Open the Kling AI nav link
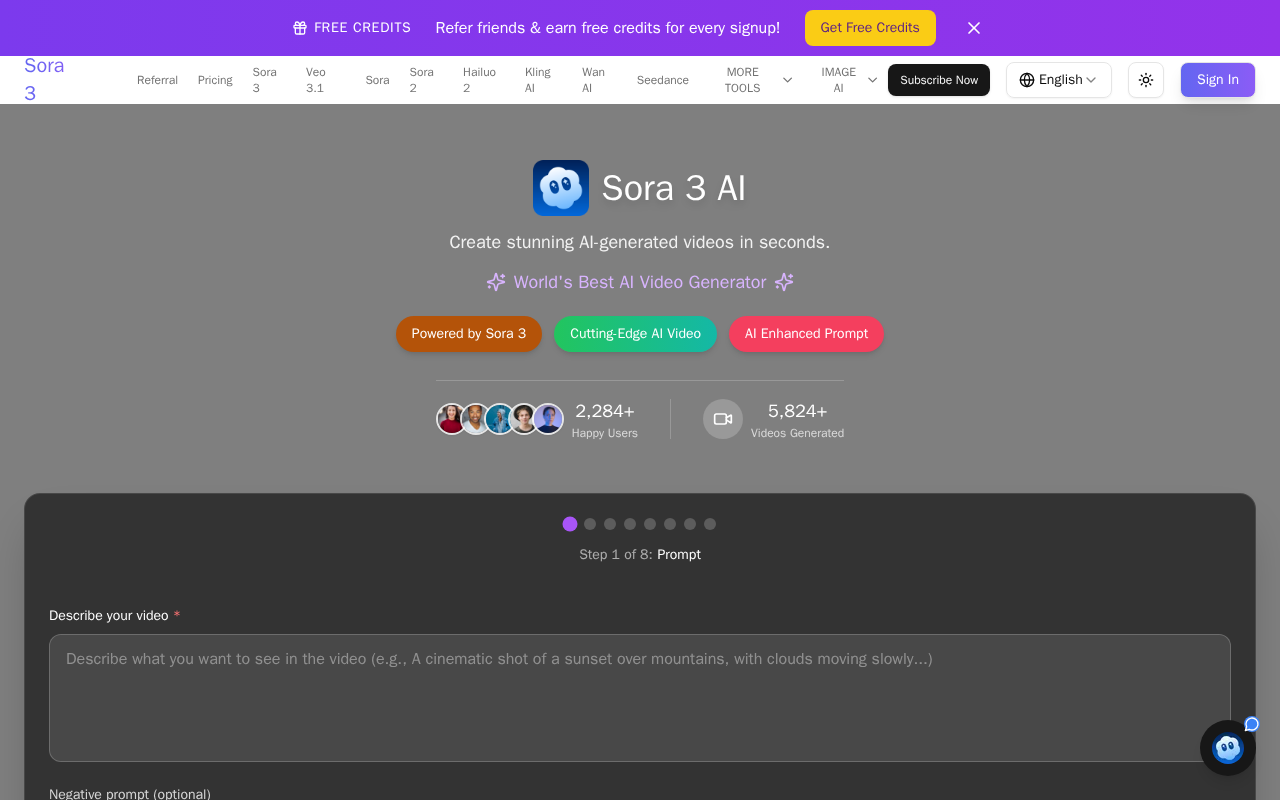Screen dimensions: 1280x800 (x=538, y=80)
